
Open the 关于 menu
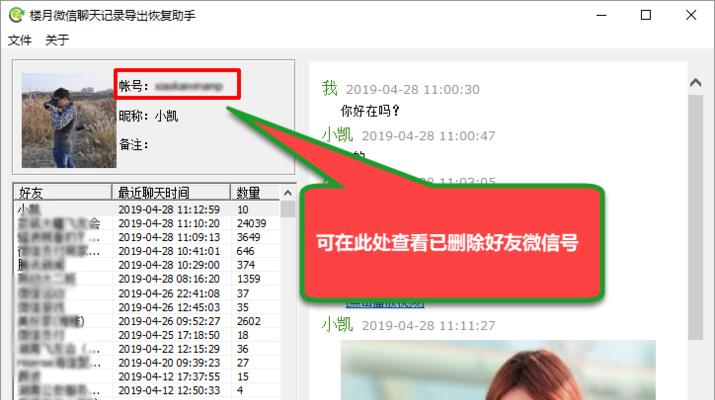pos(57,40)
